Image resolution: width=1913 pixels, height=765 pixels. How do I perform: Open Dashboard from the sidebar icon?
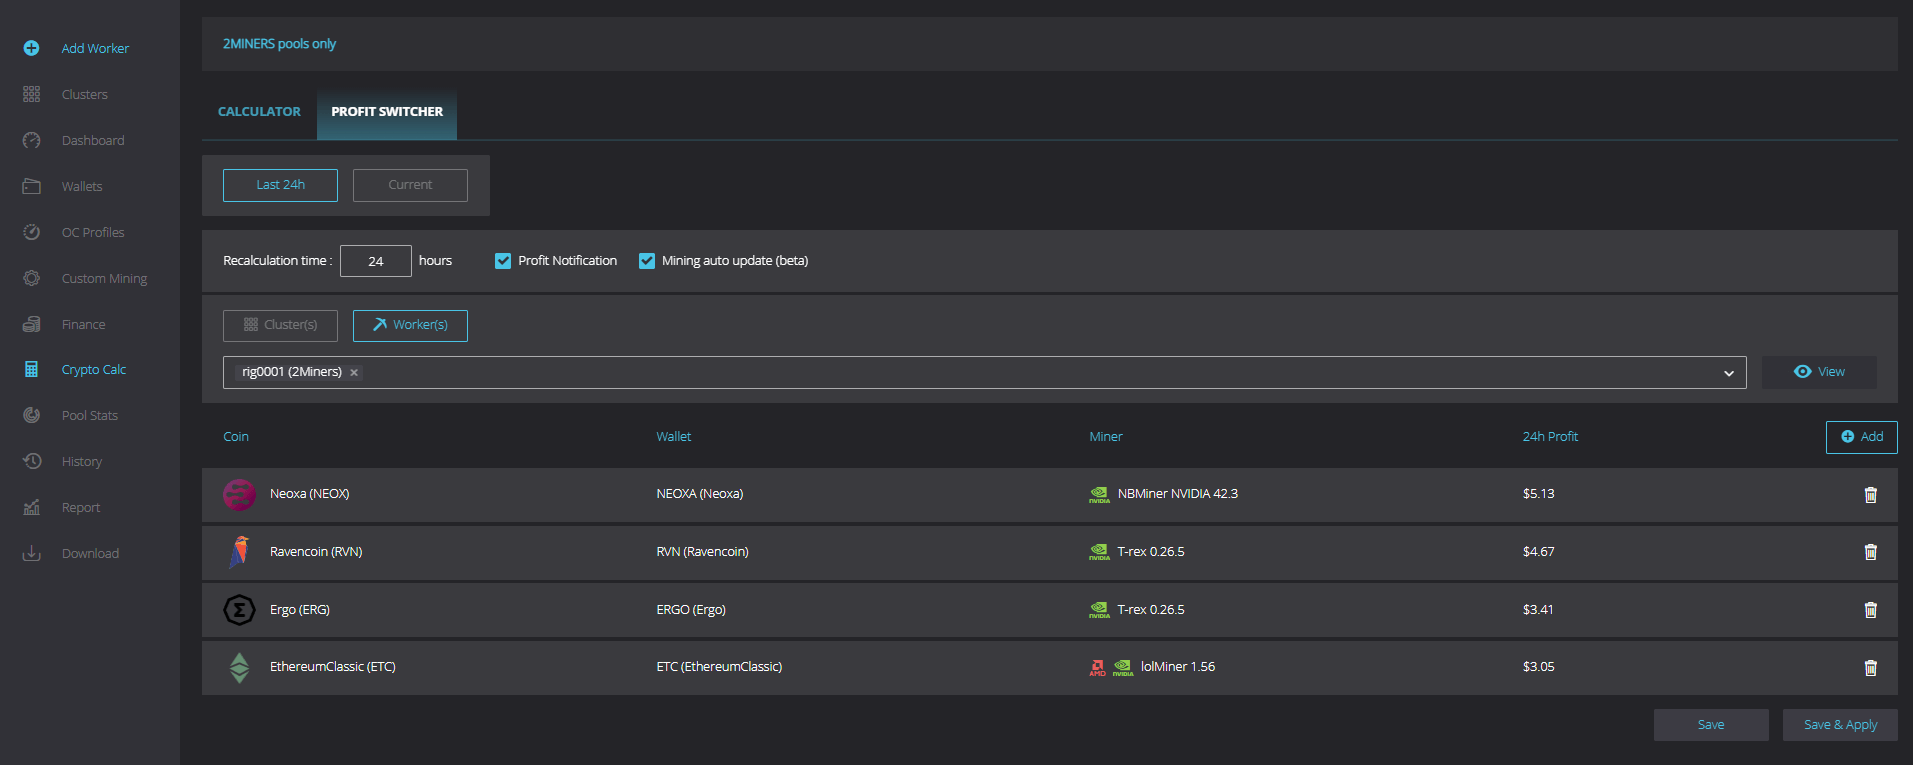pyautogui.click(x=31, y=140)
